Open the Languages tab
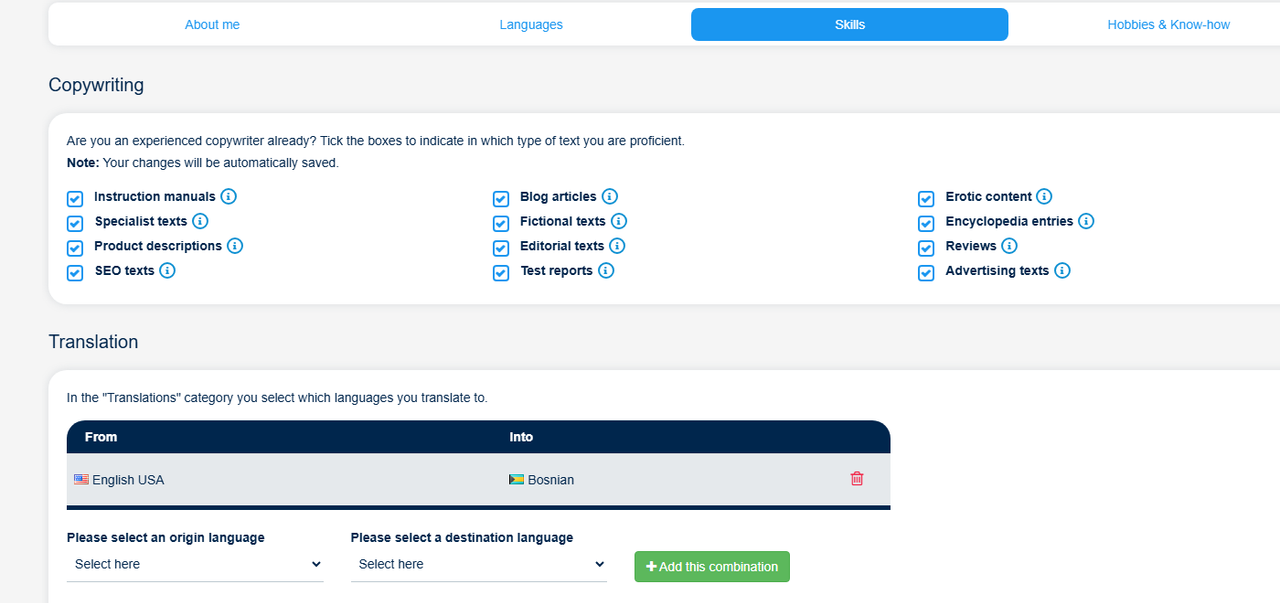The width and height of the screenshot is (1280, 603). click(x=531, y=25)
